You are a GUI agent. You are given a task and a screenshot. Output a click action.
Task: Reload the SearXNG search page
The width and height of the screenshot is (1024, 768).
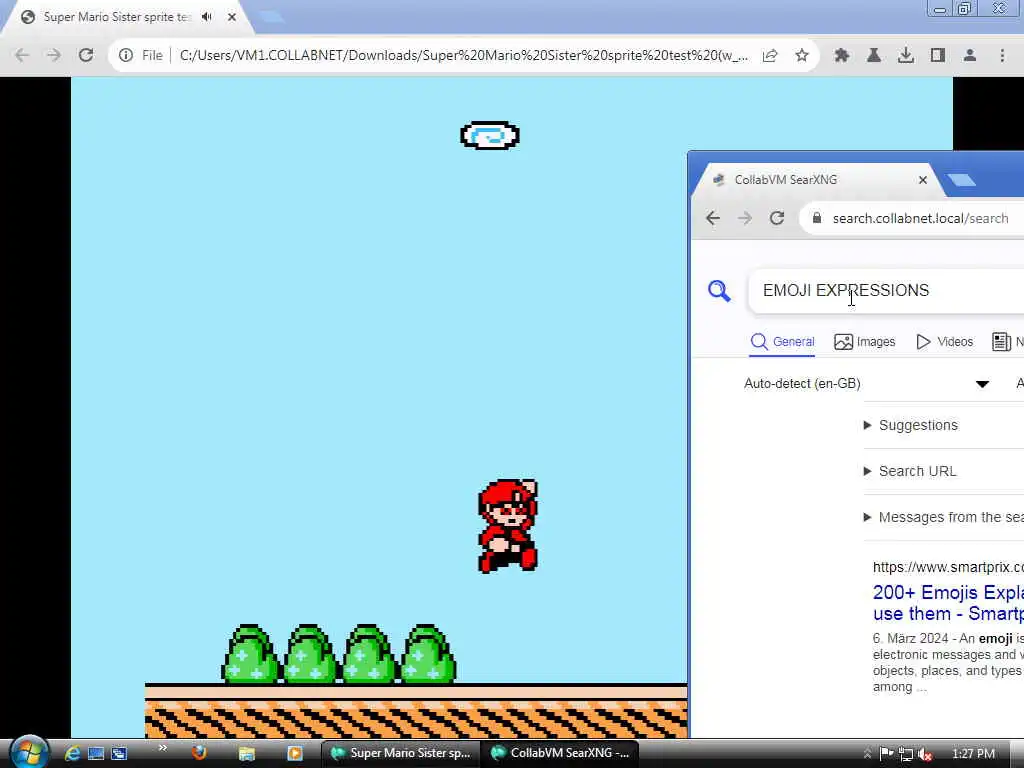point(776,218)
